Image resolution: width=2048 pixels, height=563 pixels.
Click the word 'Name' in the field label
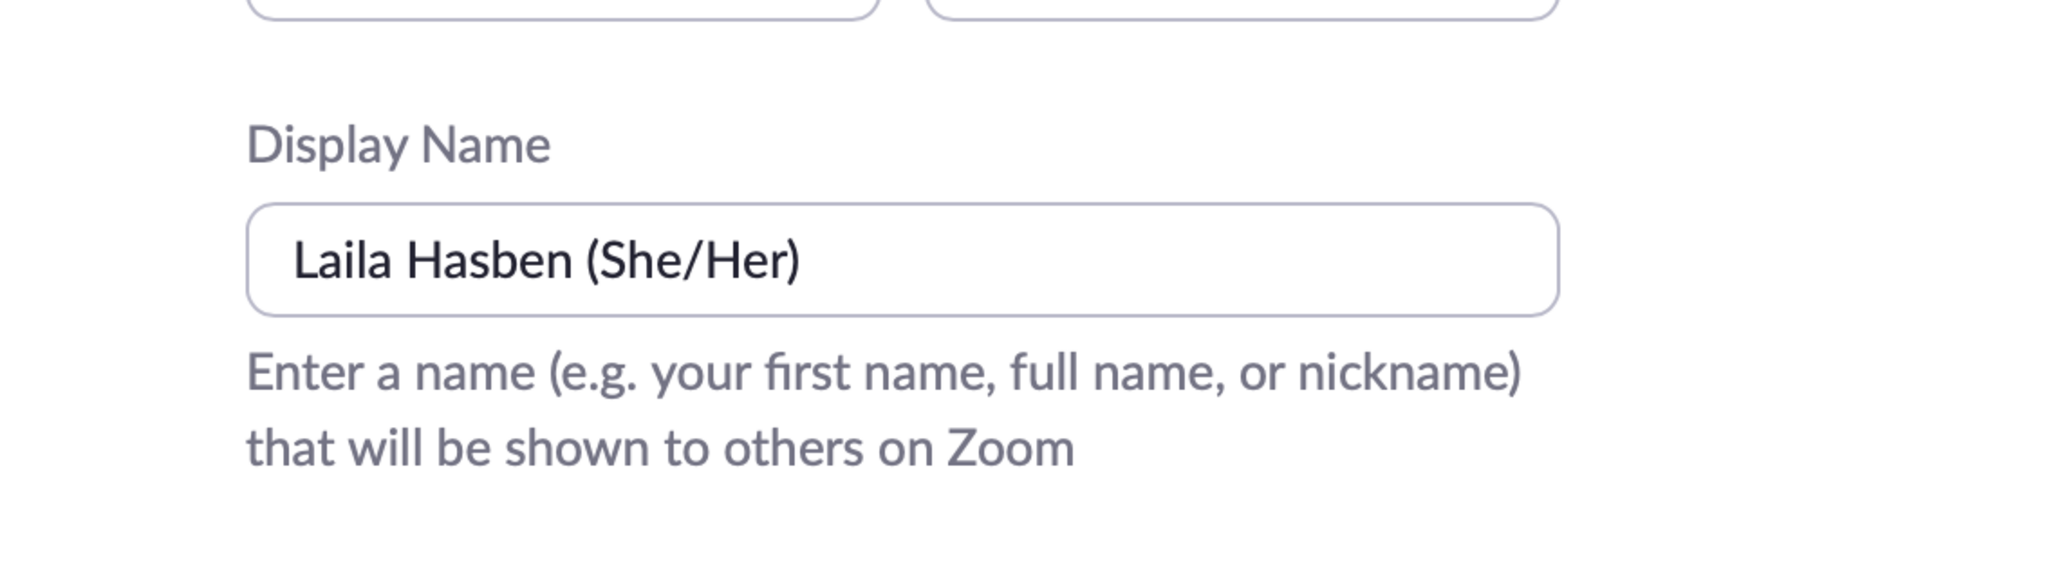click(485, 146)
